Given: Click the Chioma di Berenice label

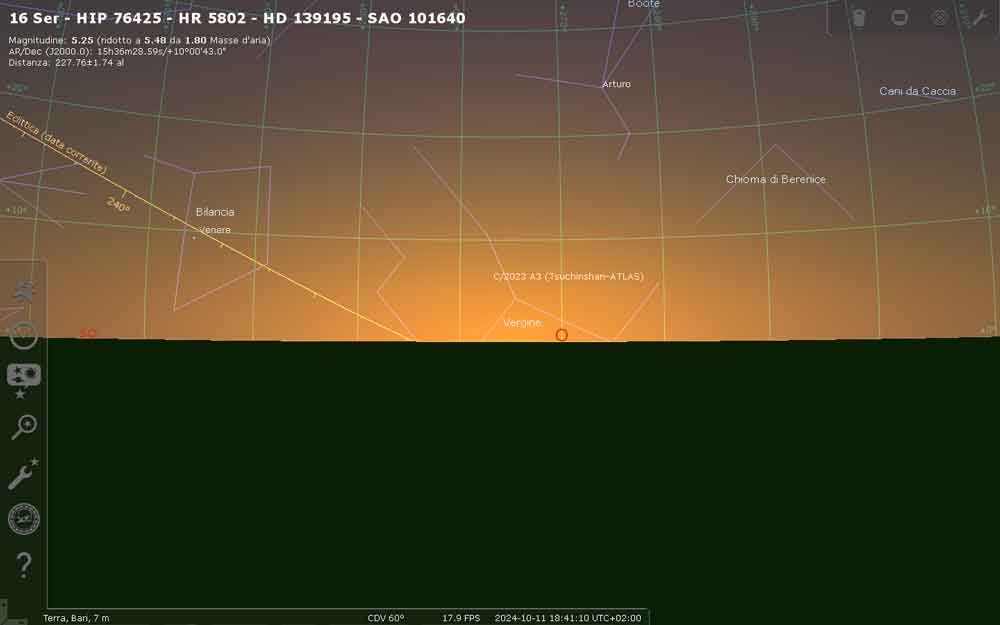Looking at the screenshot, I should [775, 179].
